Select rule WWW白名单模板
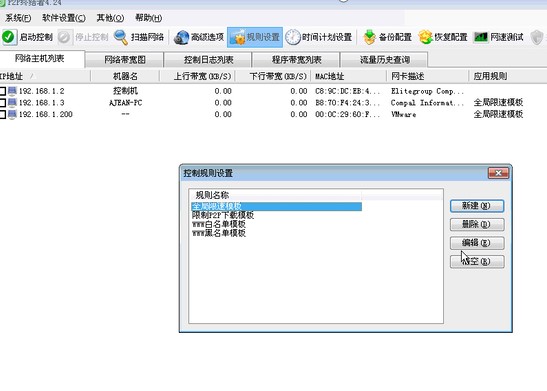 219,224
